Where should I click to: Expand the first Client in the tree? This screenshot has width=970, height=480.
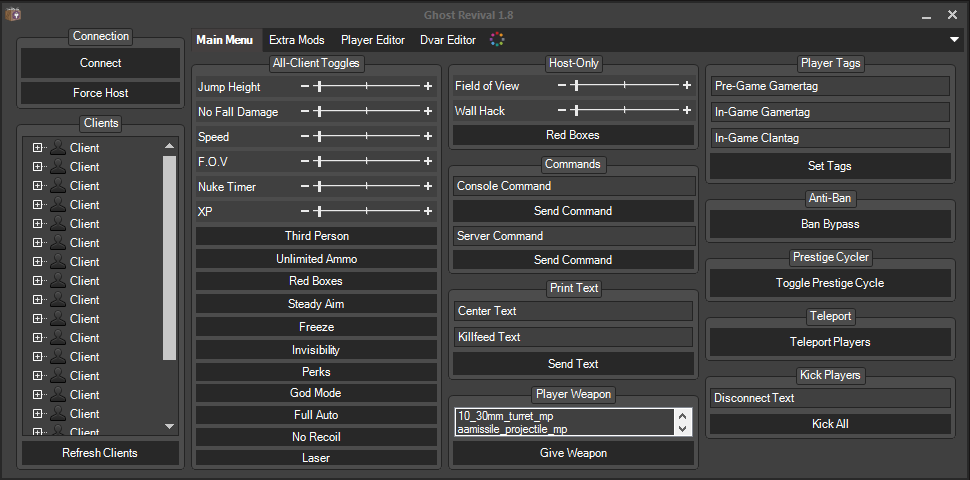[x=37, y=148]
